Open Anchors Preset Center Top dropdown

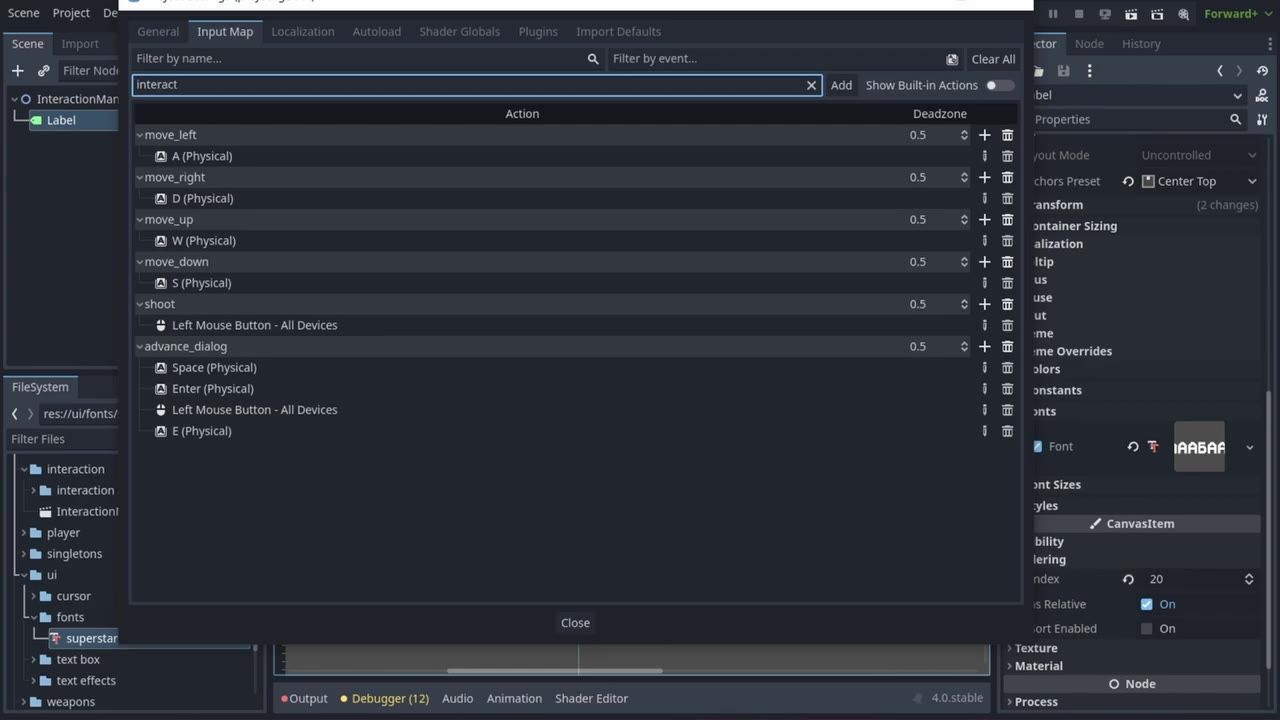[x=1199, y=181]
